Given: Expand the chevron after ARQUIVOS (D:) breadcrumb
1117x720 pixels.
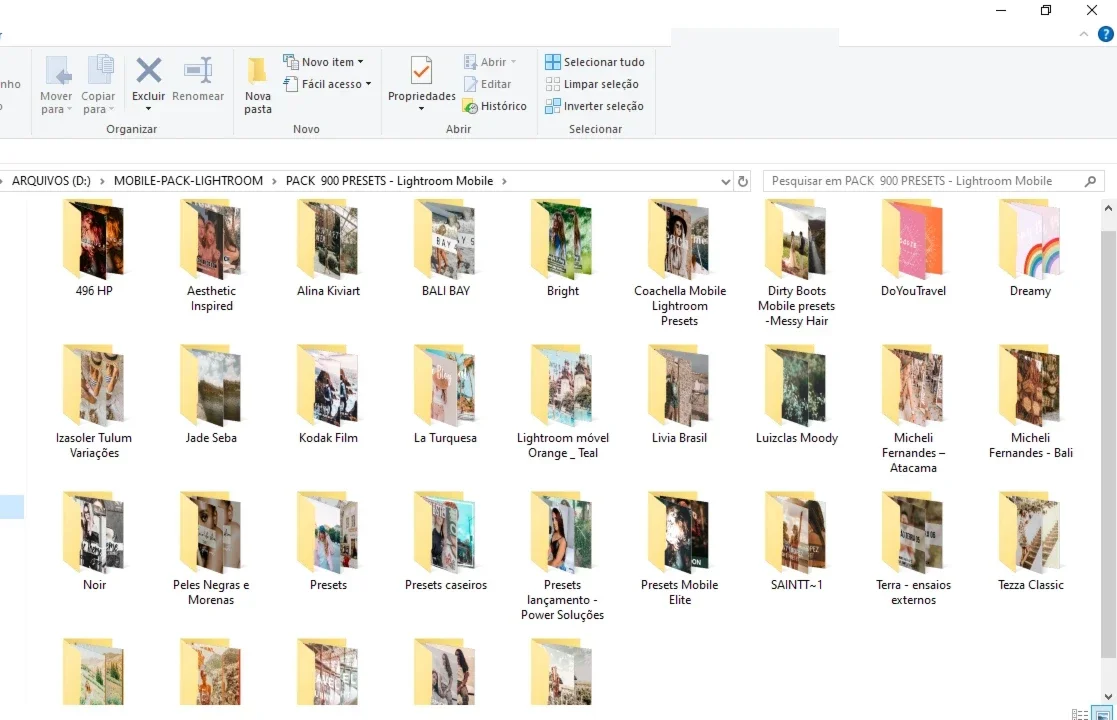Looking at the screenshot, I should (x=102, y=182).
